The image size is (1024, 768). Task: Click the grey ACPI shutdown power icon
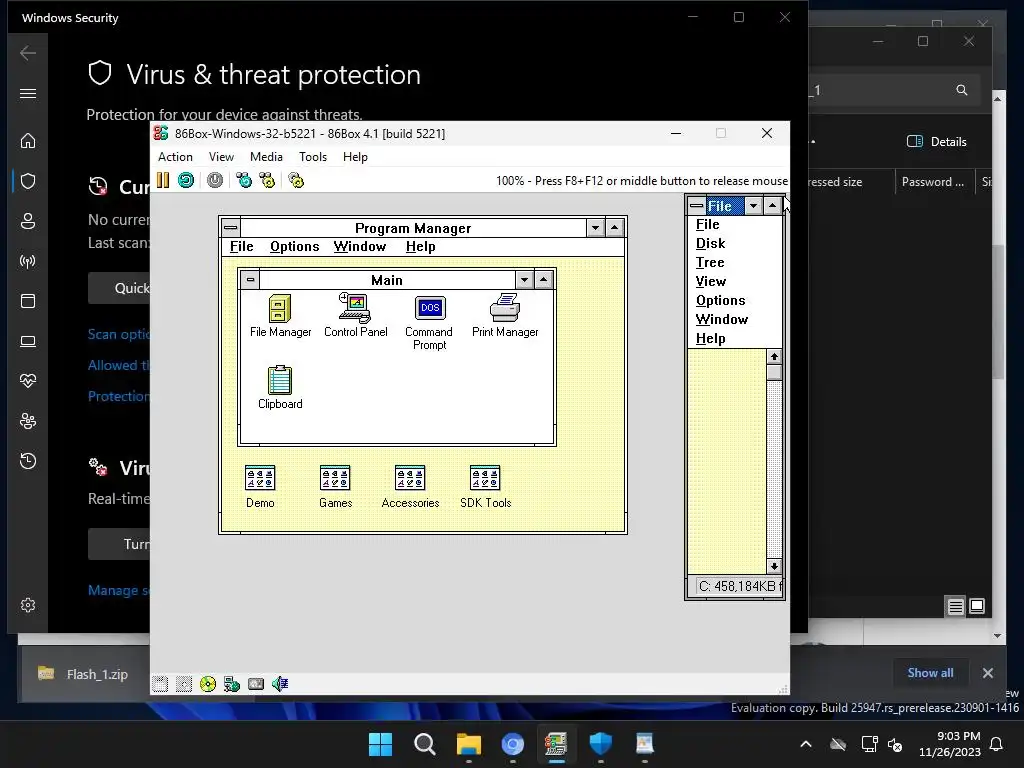pyautogui.click(x=215, y=180)
